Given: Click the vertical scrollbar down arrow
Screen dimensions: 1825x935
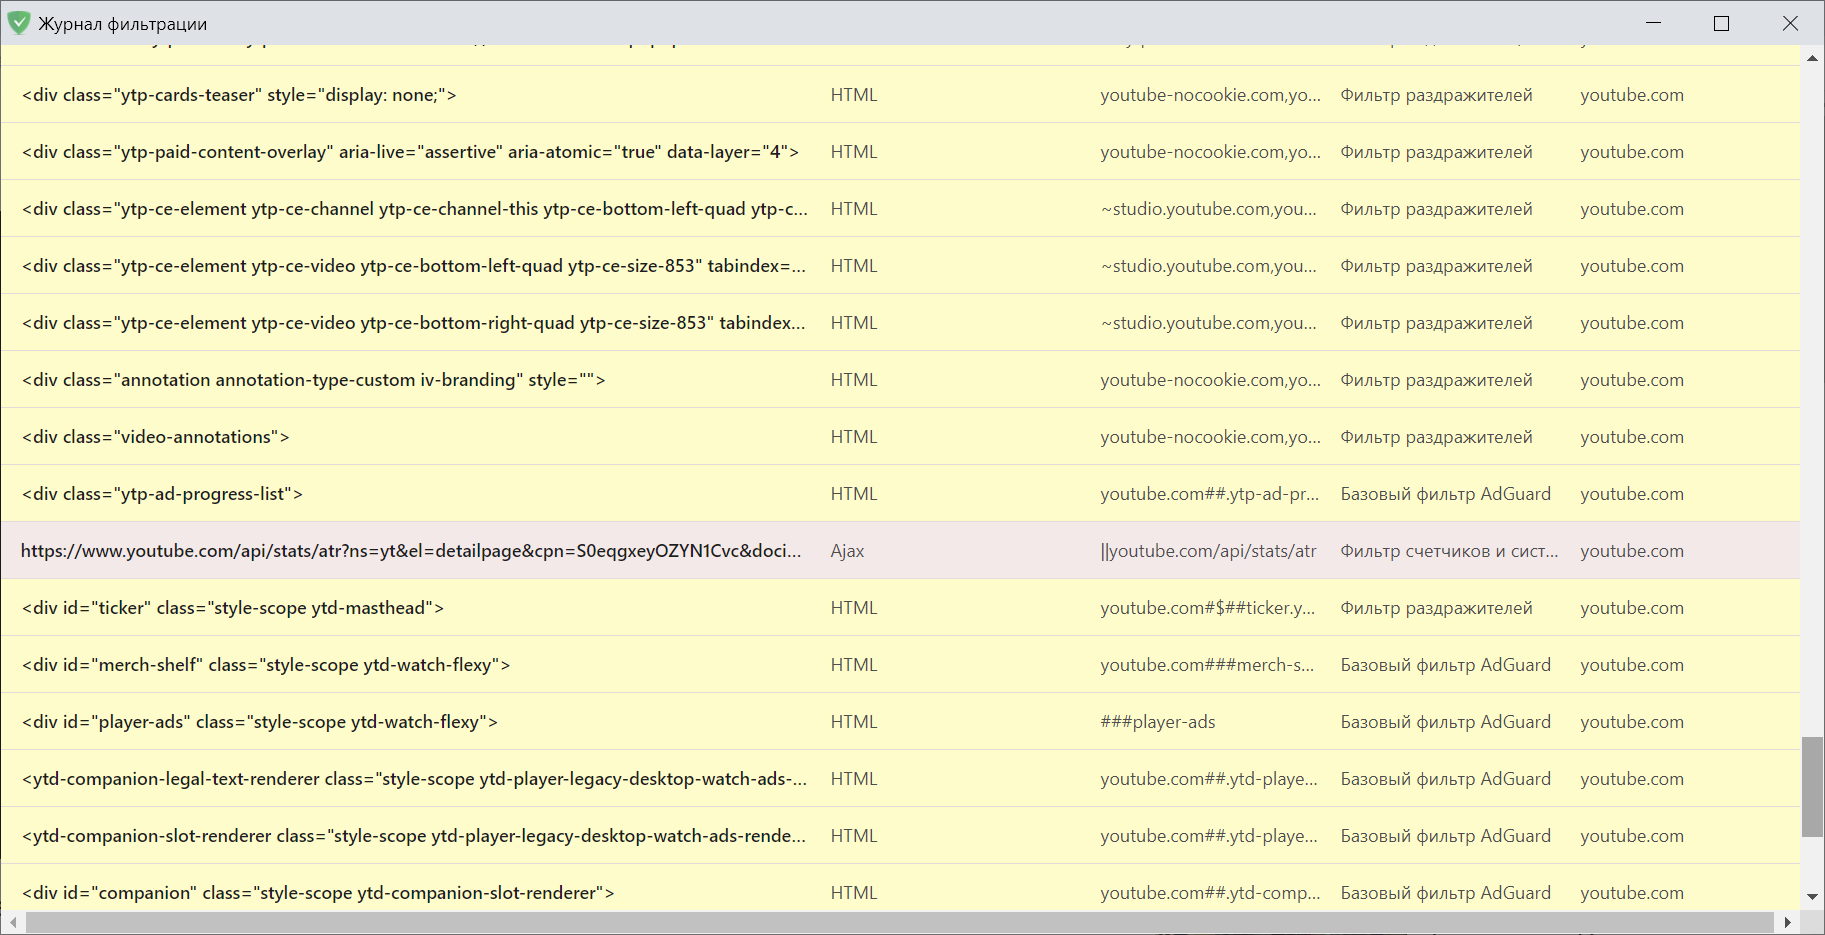Looking at the screenshot, I should 1812,897.
